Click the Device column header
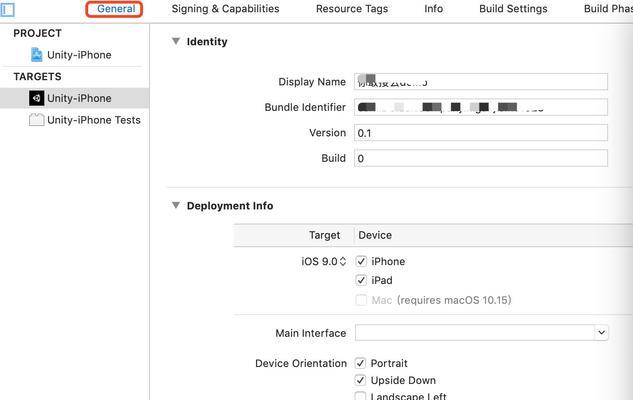The image size is (633, 400). point(375,235)
